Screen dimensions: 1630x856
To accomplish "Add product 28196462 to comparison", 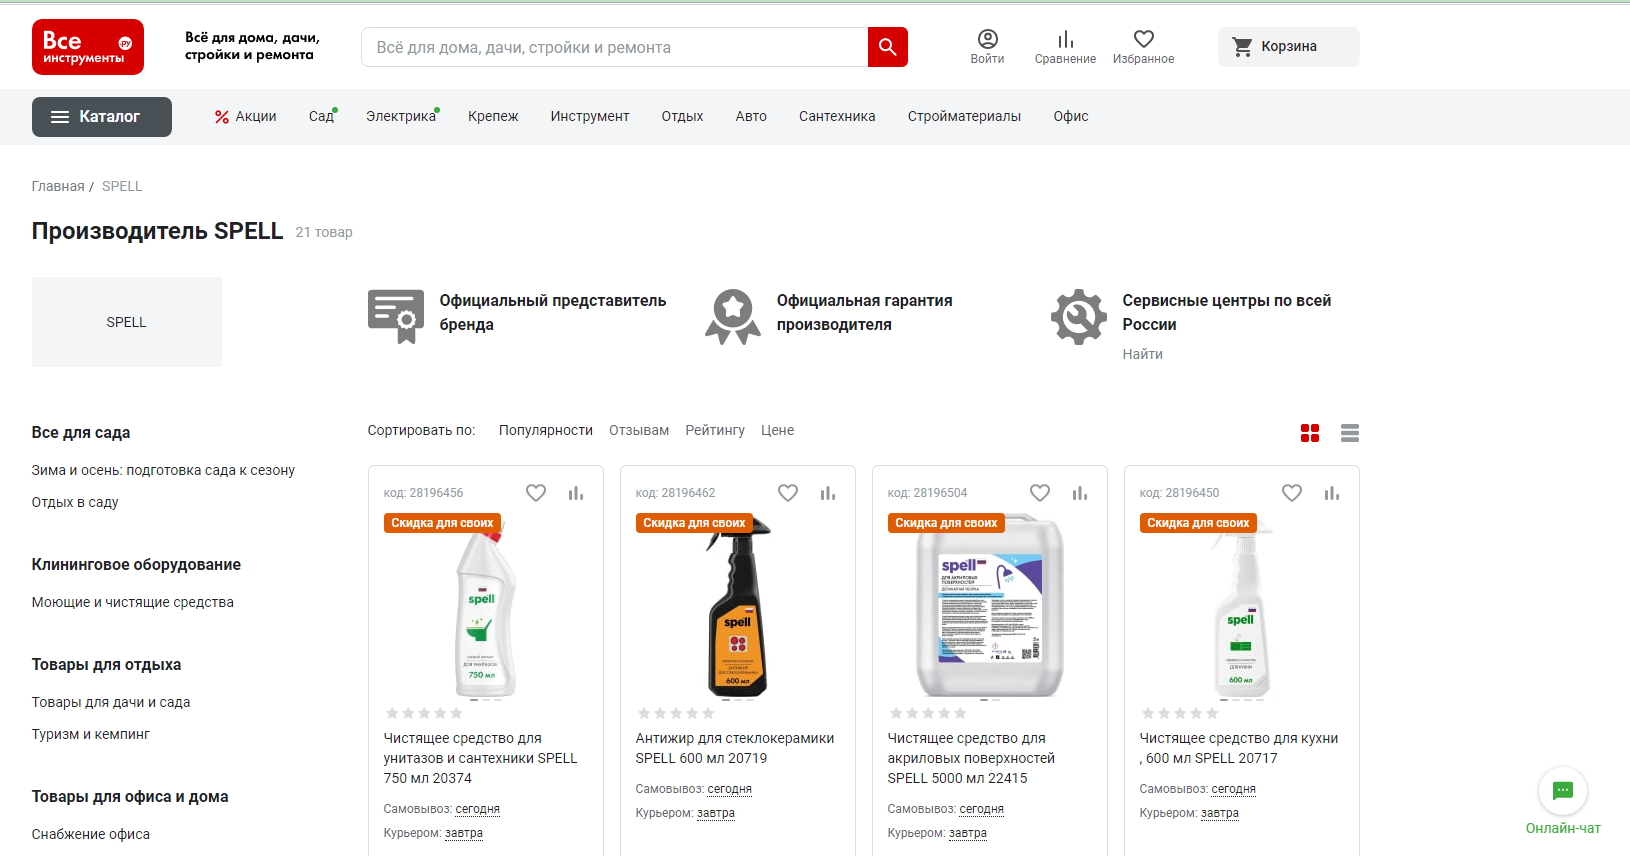I will pyautogui.click(x=828, y=493).
